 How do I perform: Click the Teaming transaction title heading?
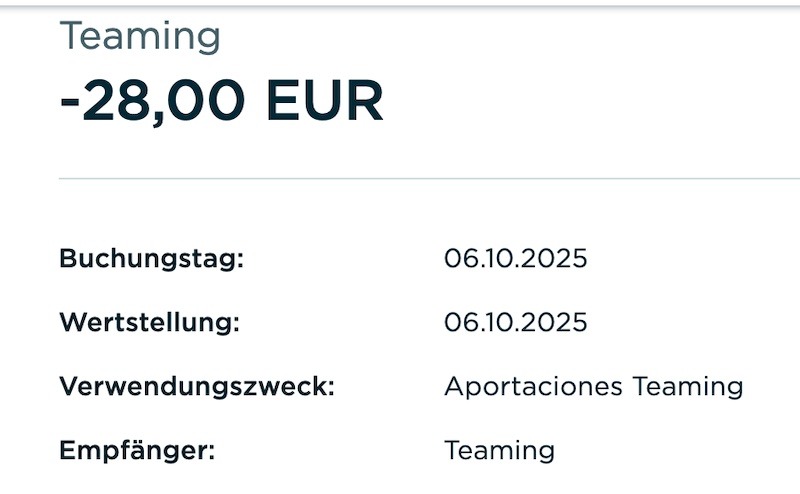click(140, 37)
